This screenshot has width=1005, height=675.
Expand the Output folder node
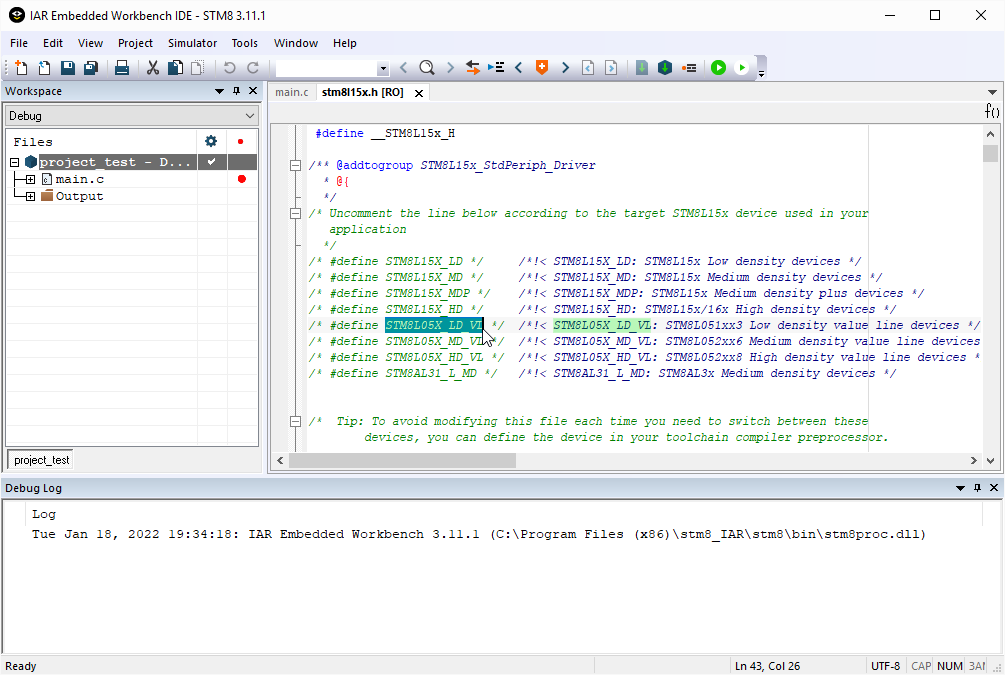click(30, 197)
